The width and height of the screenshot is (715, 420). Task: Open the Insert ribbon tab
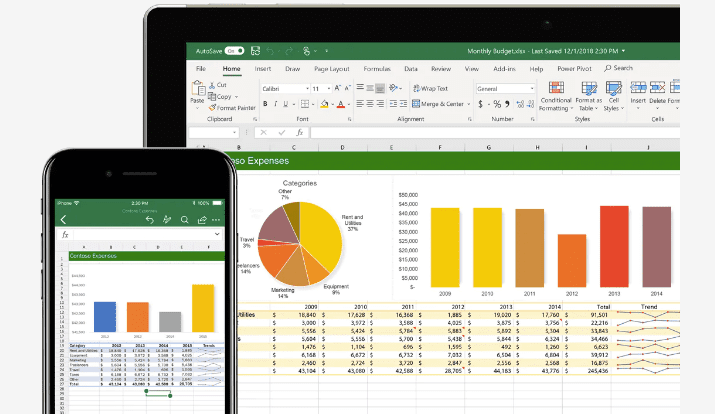click(x=263, y=69)
